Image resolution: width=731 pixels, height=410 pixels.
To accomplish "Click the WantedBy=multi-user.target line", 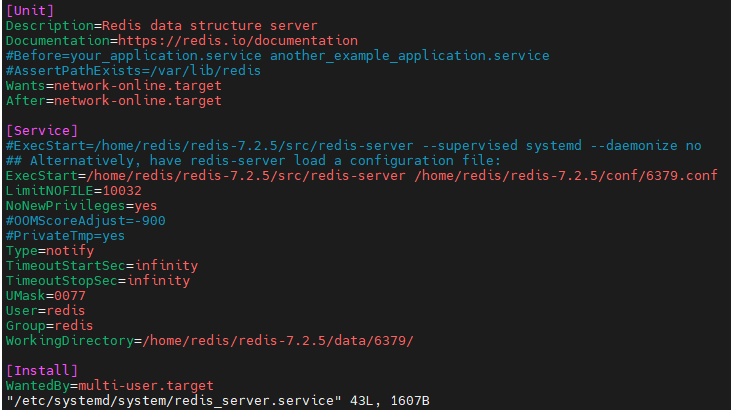I will [110, 385].
